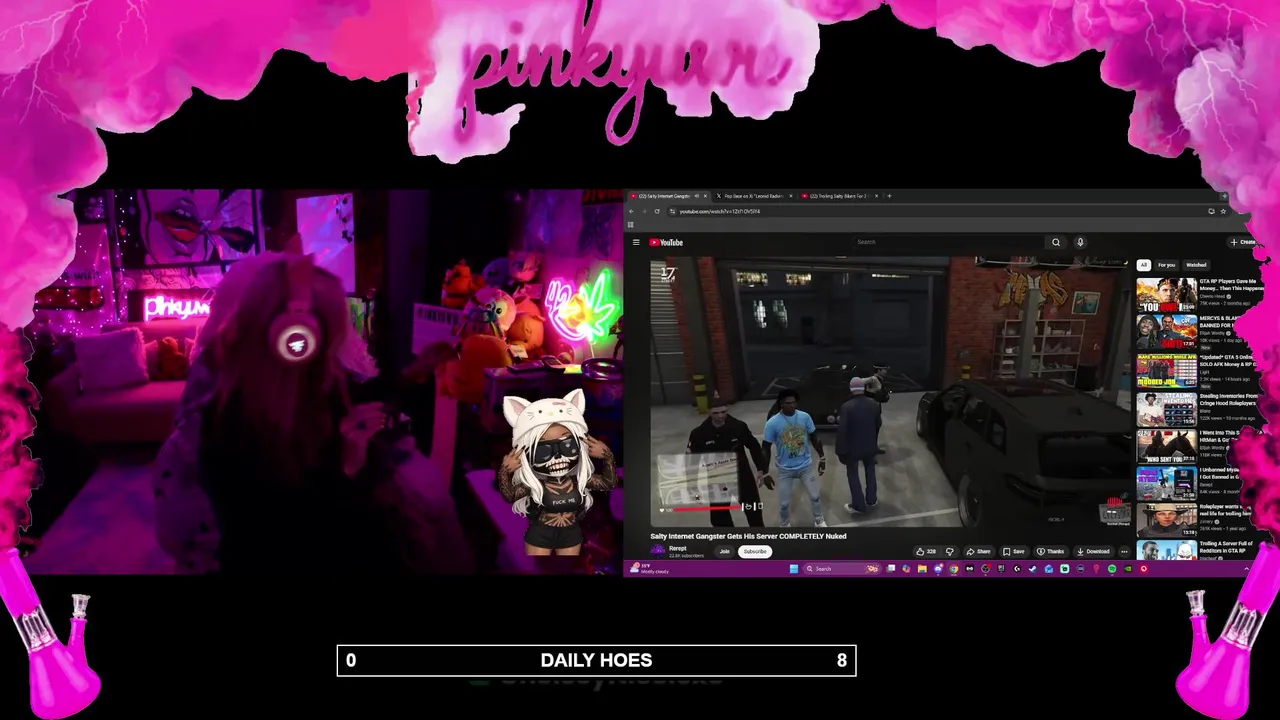Open File Explorer folder icon in taskbar
1280x720 pixels.
[922, 569]
